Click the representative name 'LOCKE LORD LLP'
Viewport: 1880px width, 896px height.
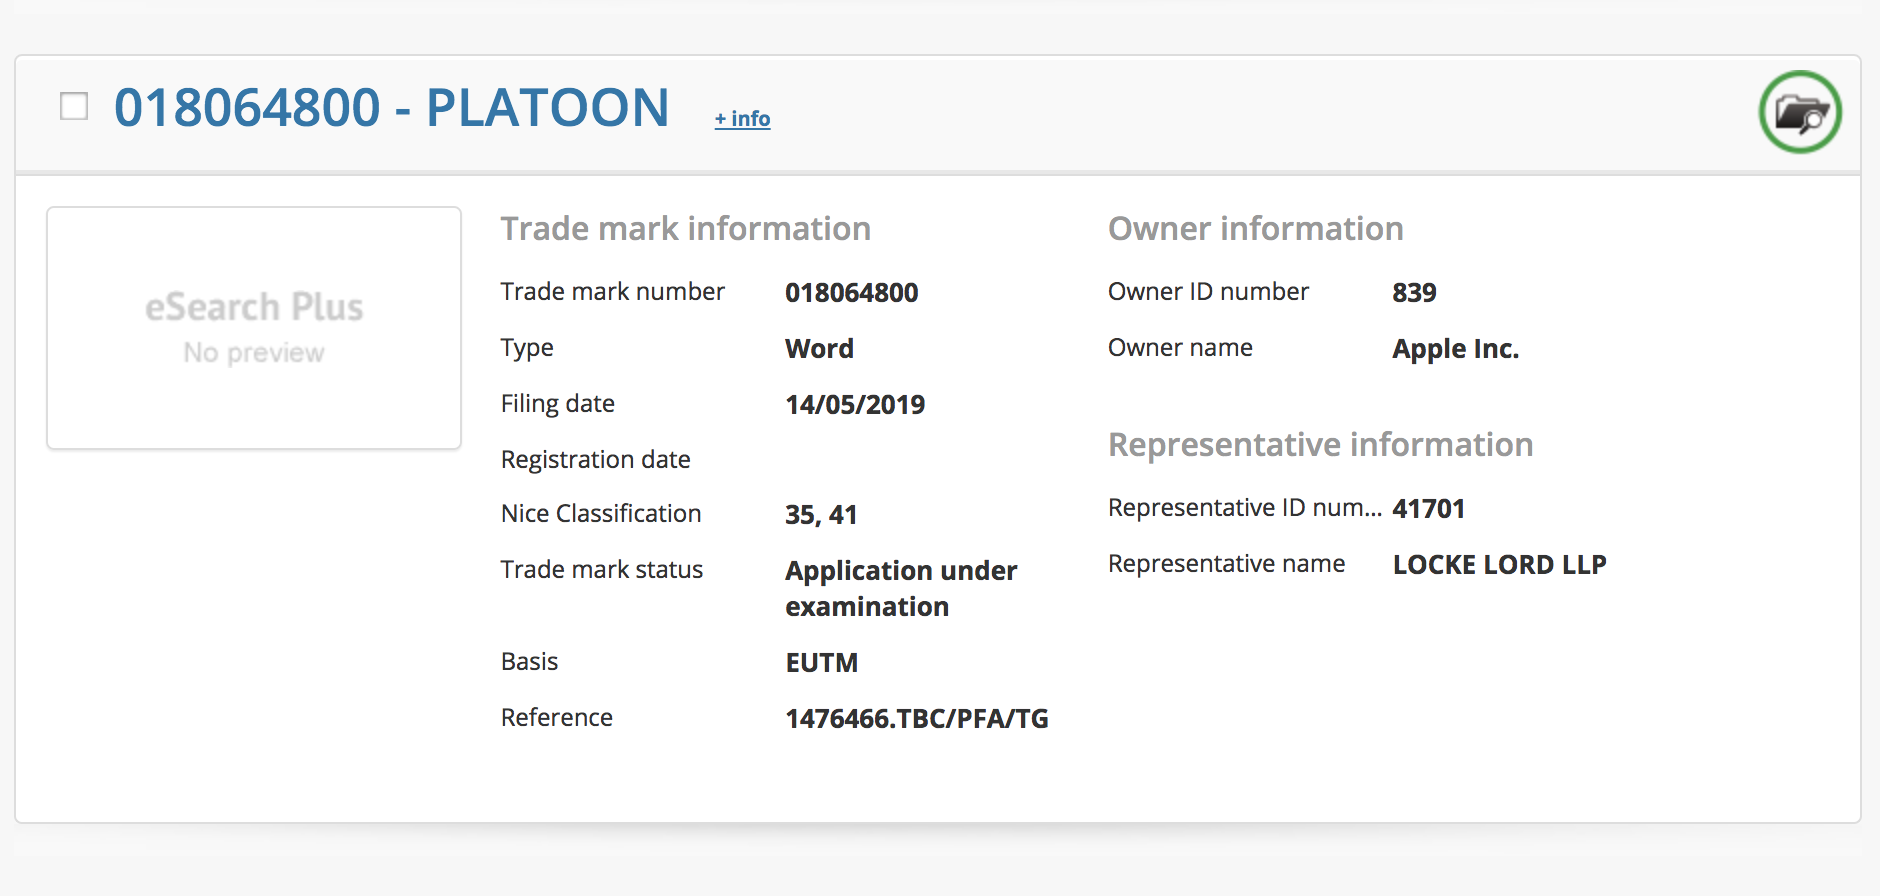(x=1499, y=565)
